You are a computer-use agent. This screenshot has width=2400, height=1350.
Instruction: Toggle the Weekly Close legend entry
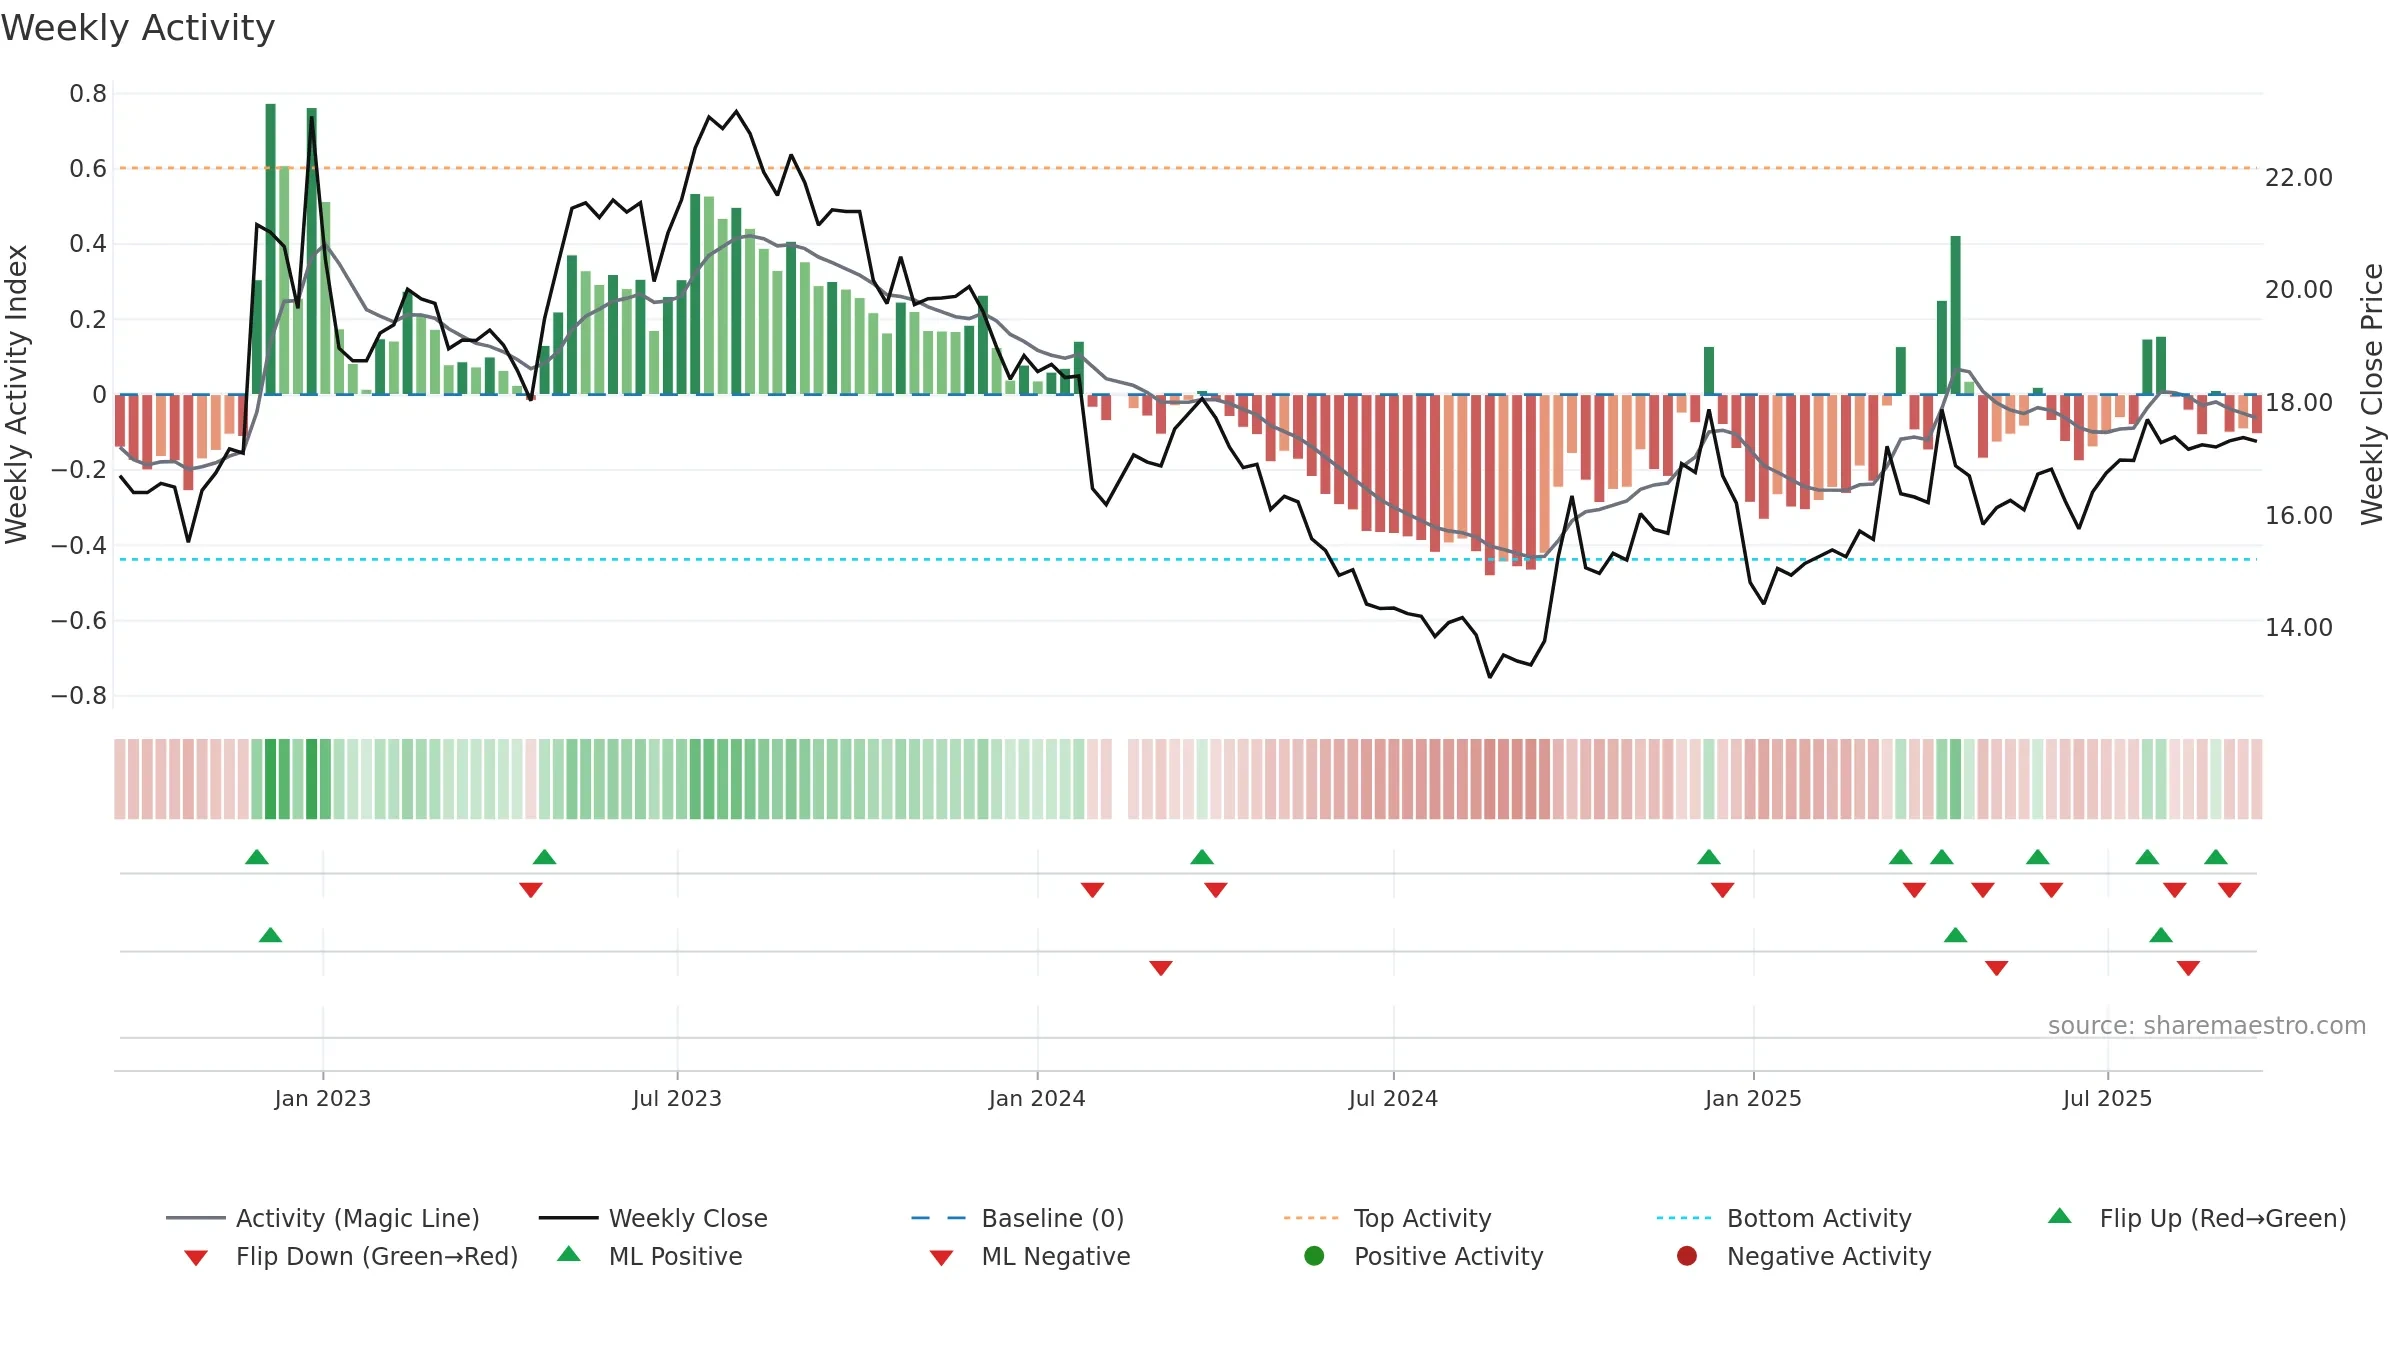coord(653,1218)
